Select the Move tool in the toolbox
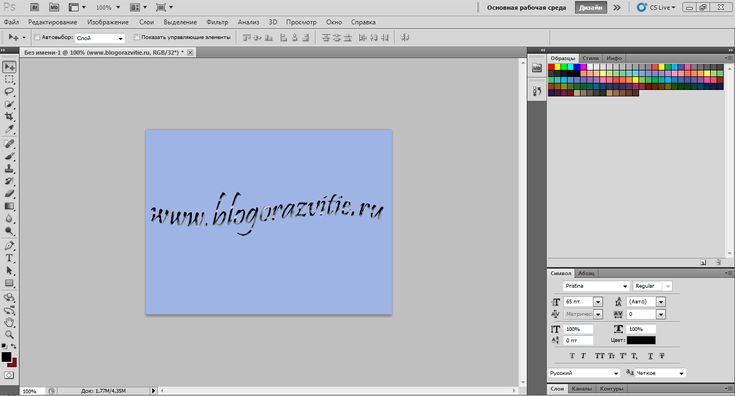The width and height of the screenshot is (735, 396). (9, 67)
